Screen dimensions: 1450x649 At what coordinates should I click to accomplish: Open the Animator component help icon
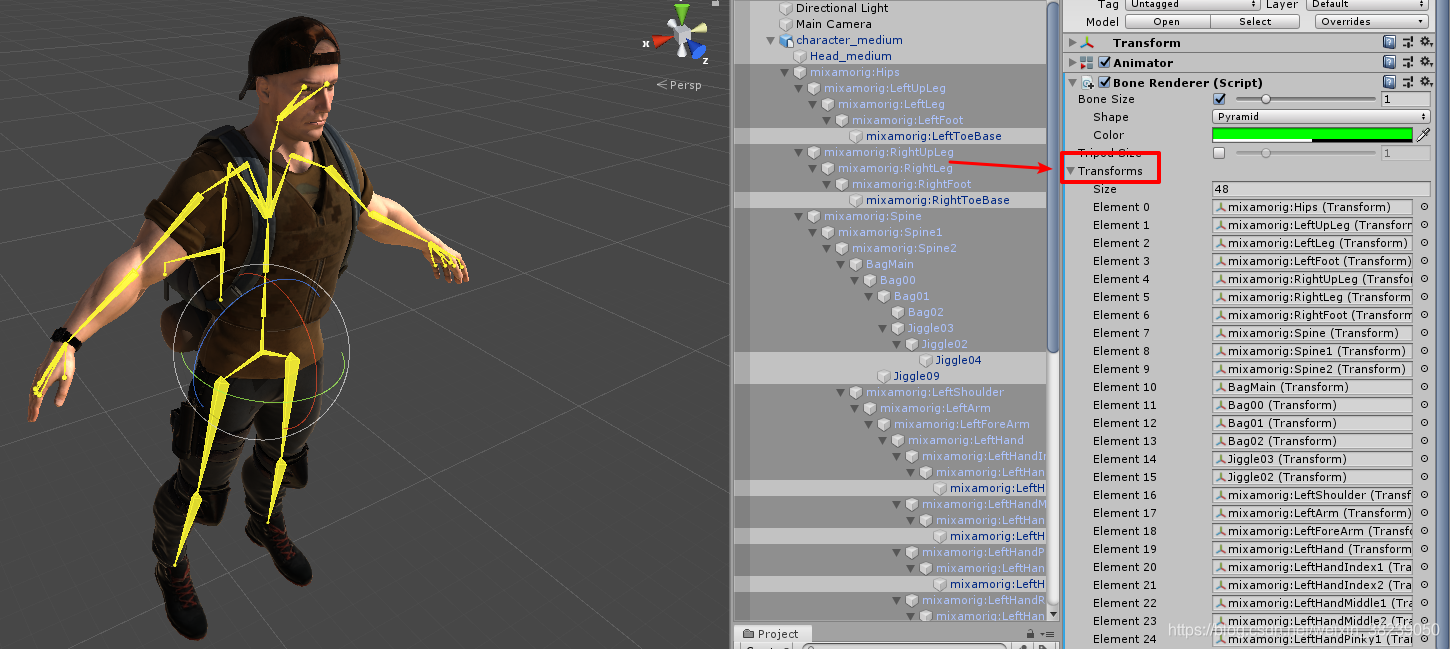[1389, 62]
